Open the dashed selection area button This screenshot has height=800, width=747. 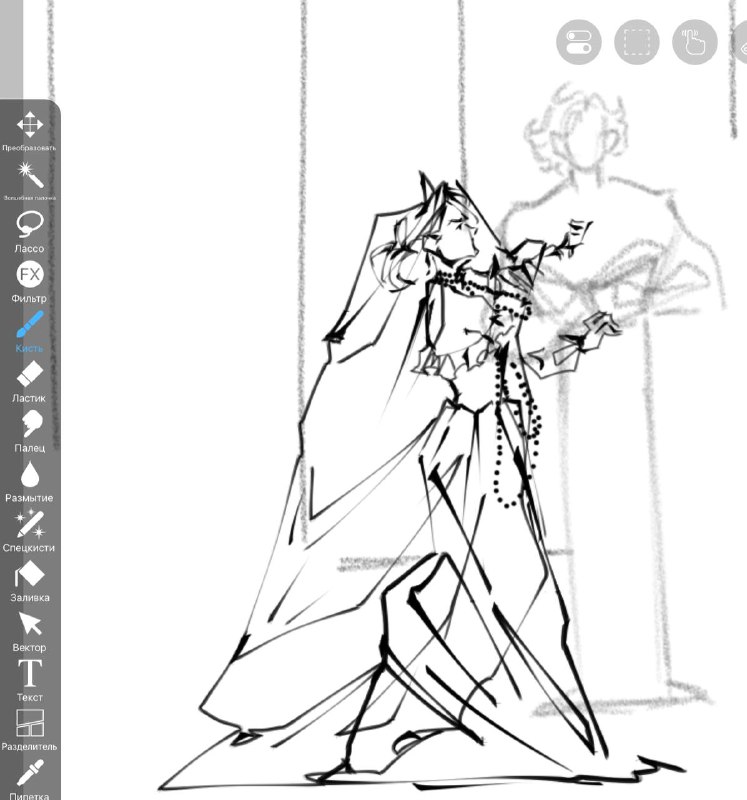pos(637,42)
